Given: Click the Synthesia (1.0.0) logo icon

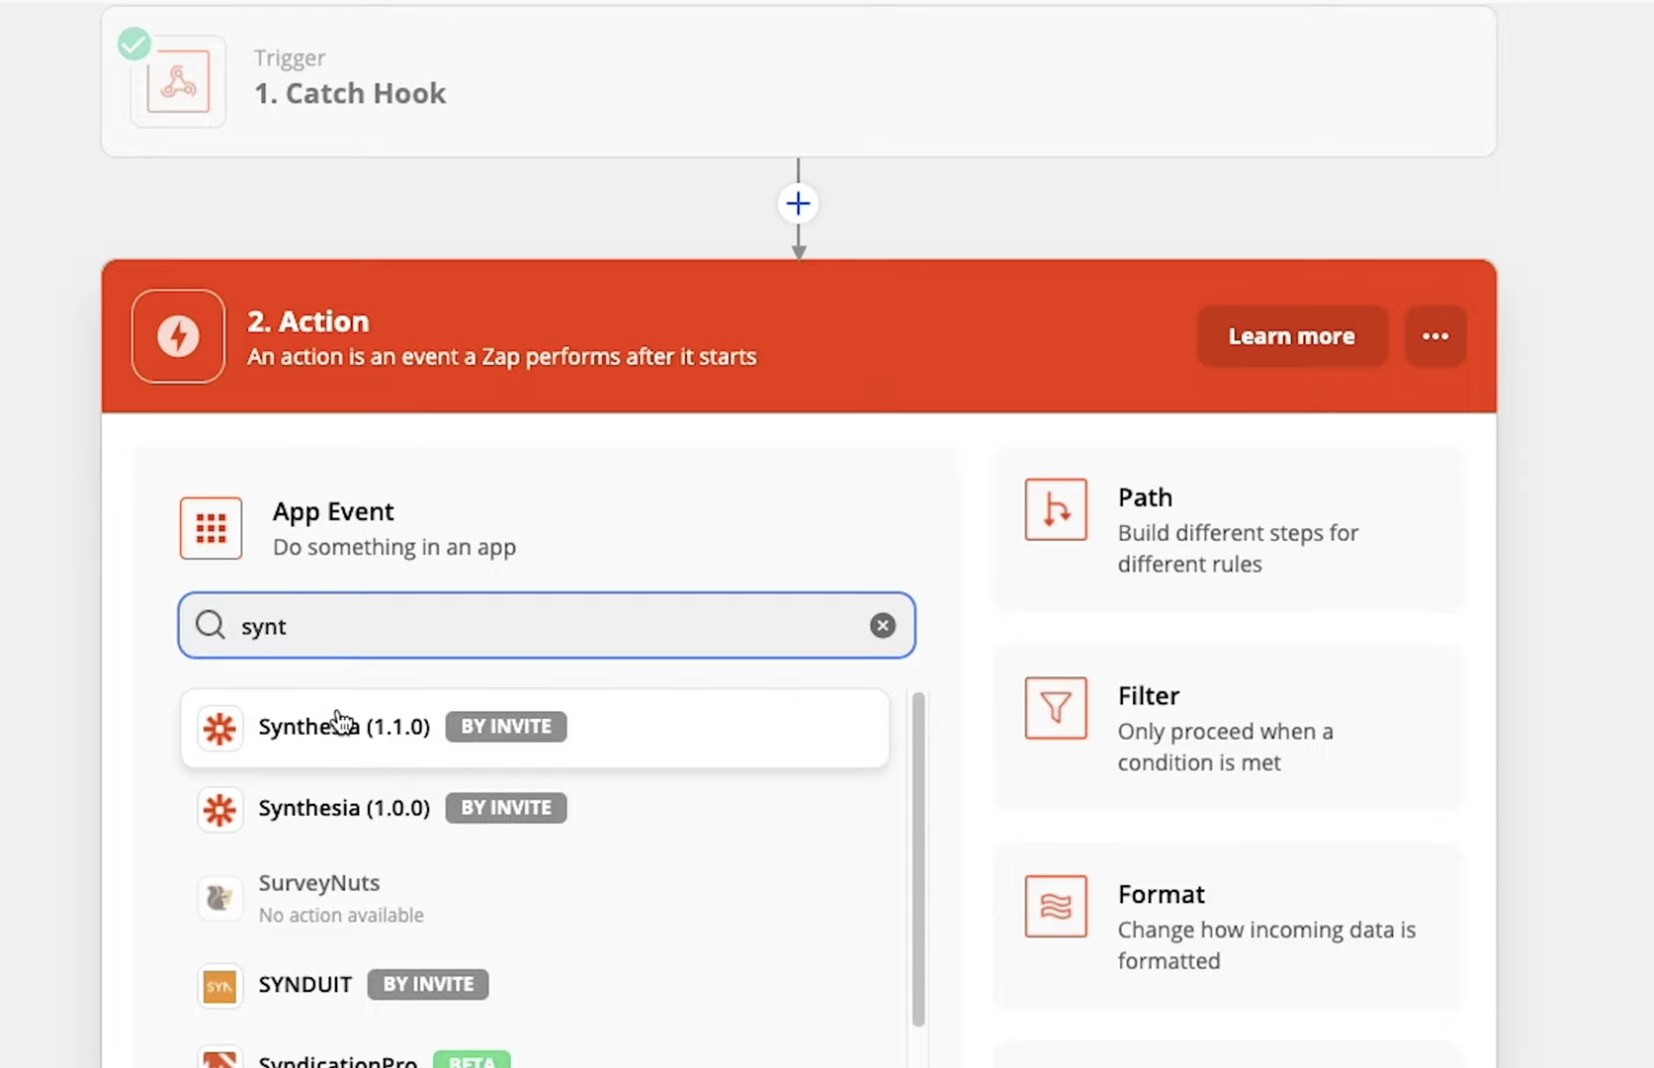Looking at the screenshot, I should [x=219, y=809].
